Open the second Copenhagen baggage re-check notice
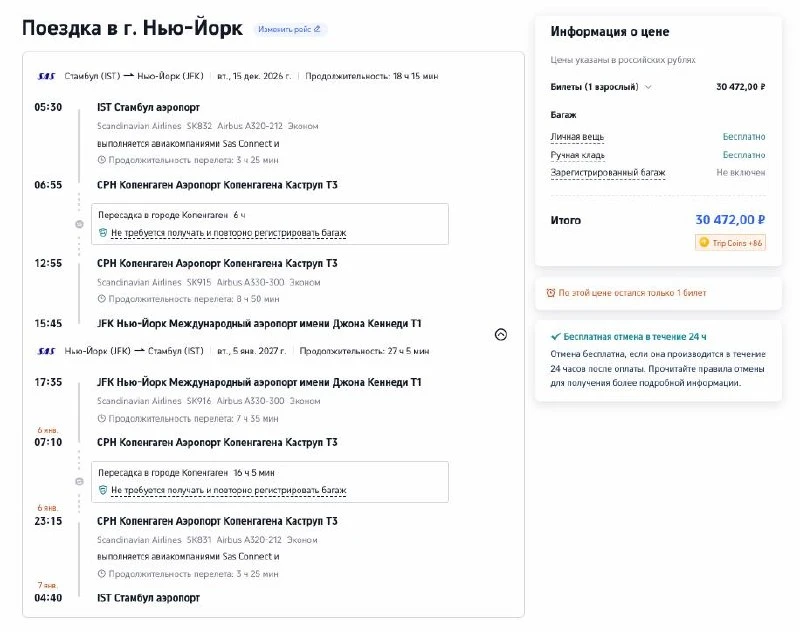The image size is (800, 632). pos(229,490)
